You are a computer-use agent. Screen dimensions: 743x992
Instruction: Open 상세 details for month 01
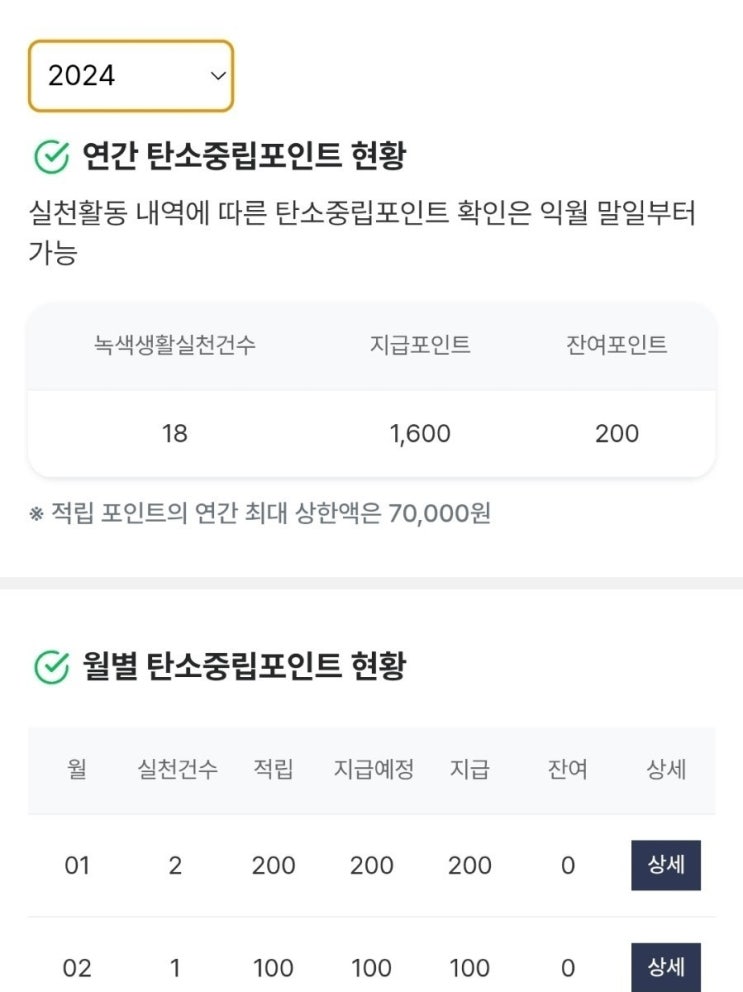point(665,865)
